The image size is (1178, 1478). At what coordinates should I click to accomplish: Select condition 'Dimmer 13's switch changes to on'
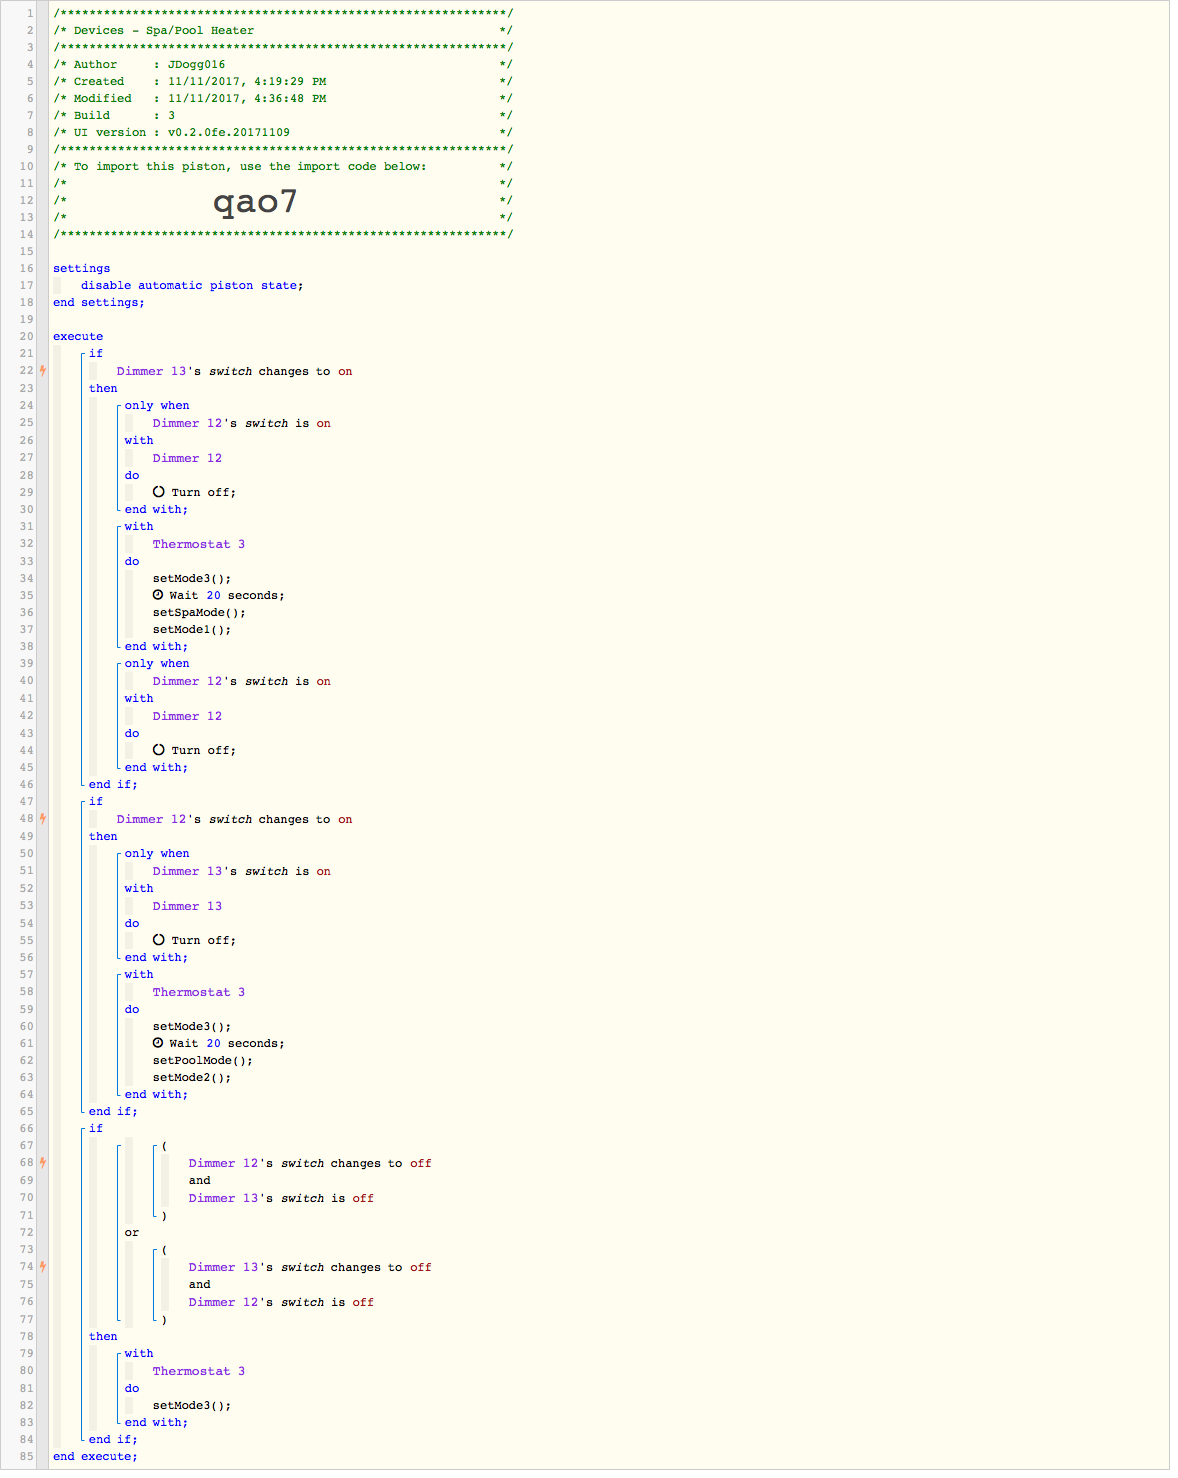[x=234, y=371]
